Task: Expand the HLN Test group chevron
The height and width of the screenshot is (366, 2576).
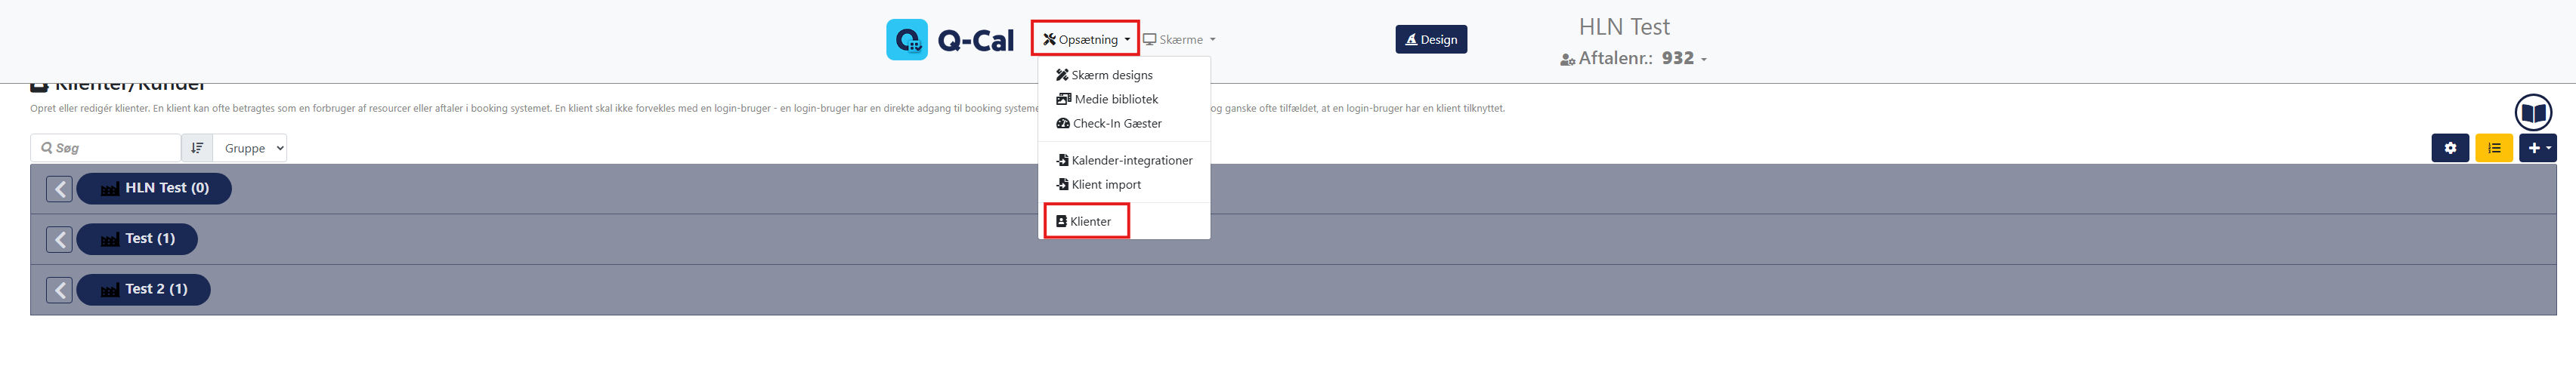Action: click(60, 188)
